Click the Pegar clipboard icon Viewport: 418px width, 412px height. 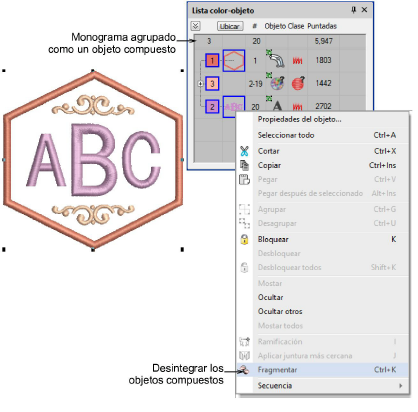(244, 179)
